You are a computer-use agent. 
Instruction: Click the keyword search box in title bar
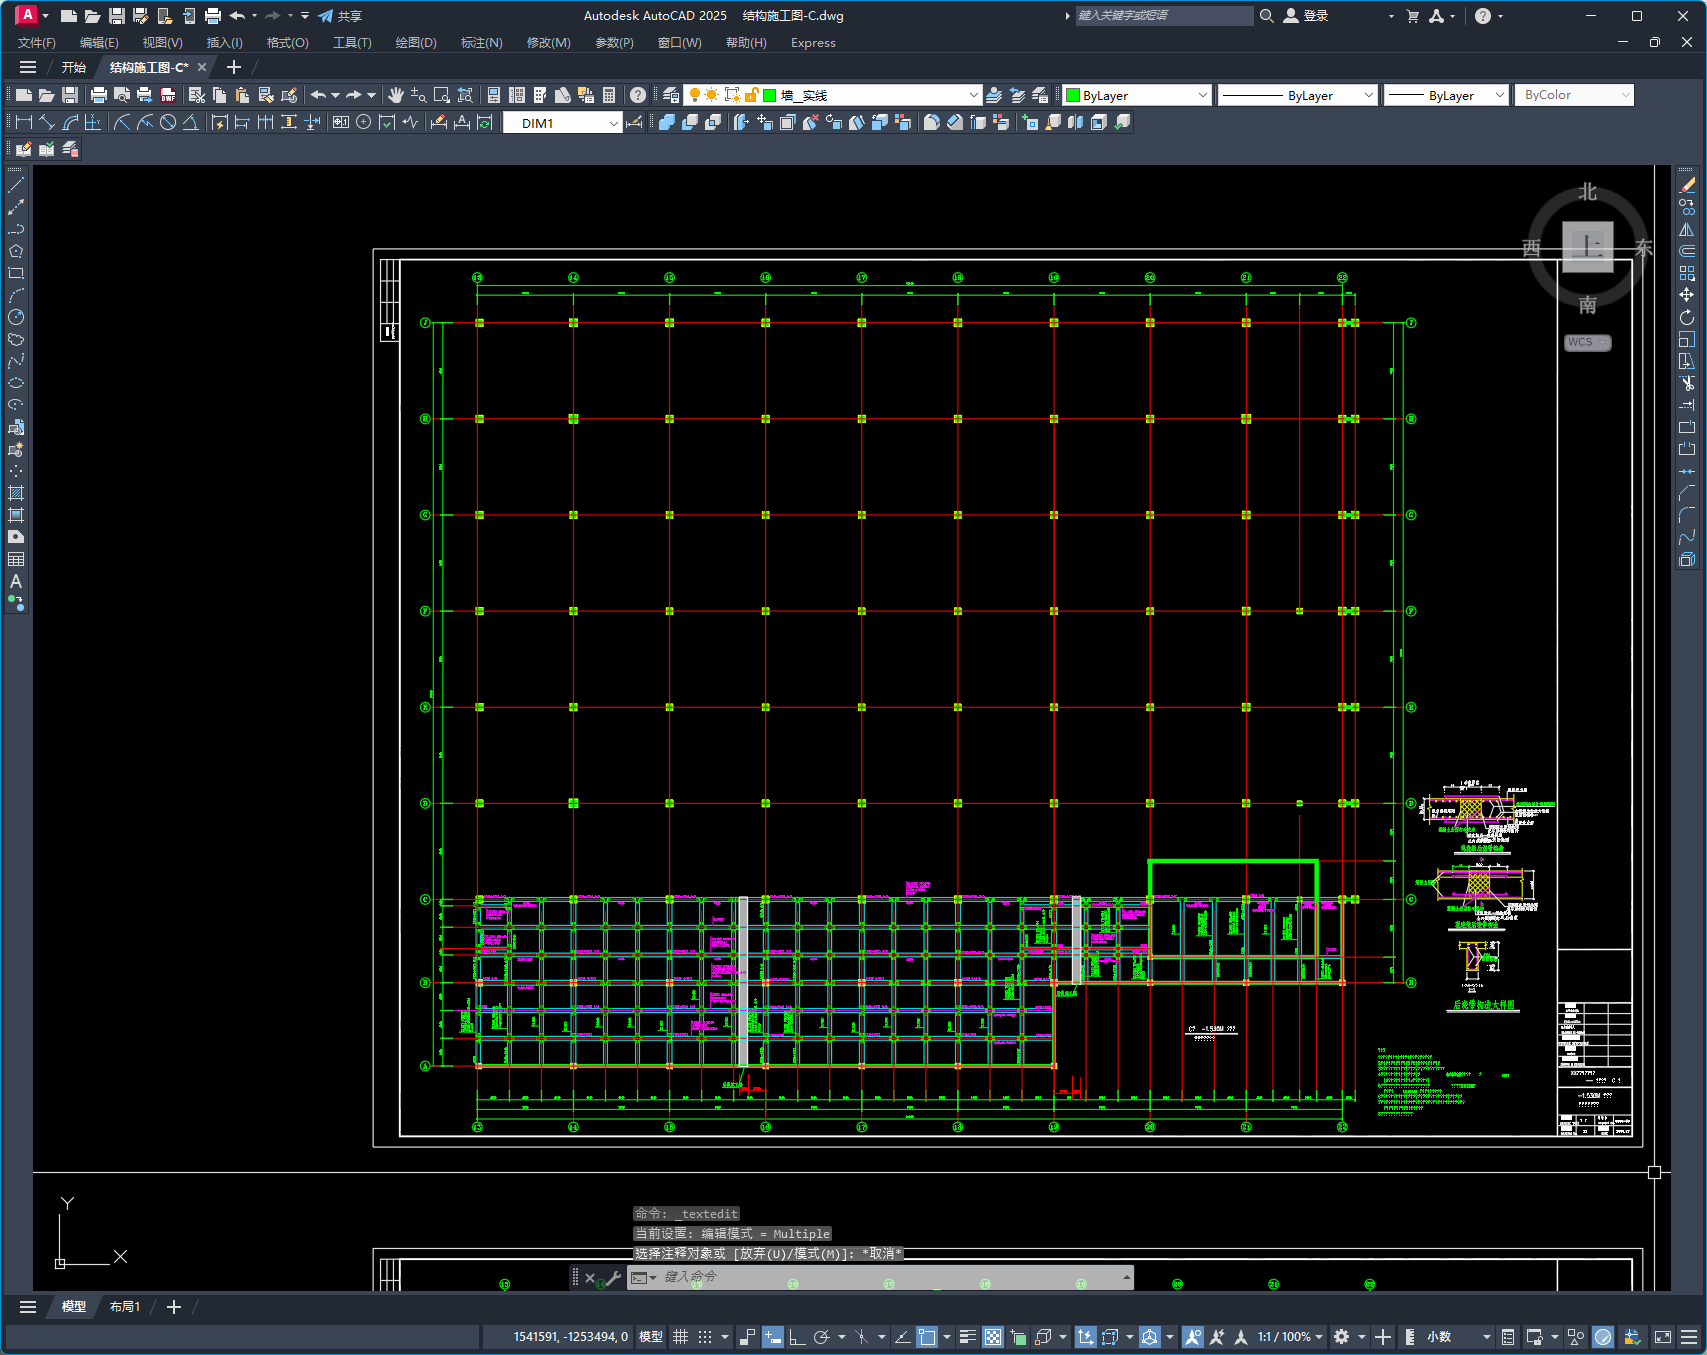coord(1164,16)
